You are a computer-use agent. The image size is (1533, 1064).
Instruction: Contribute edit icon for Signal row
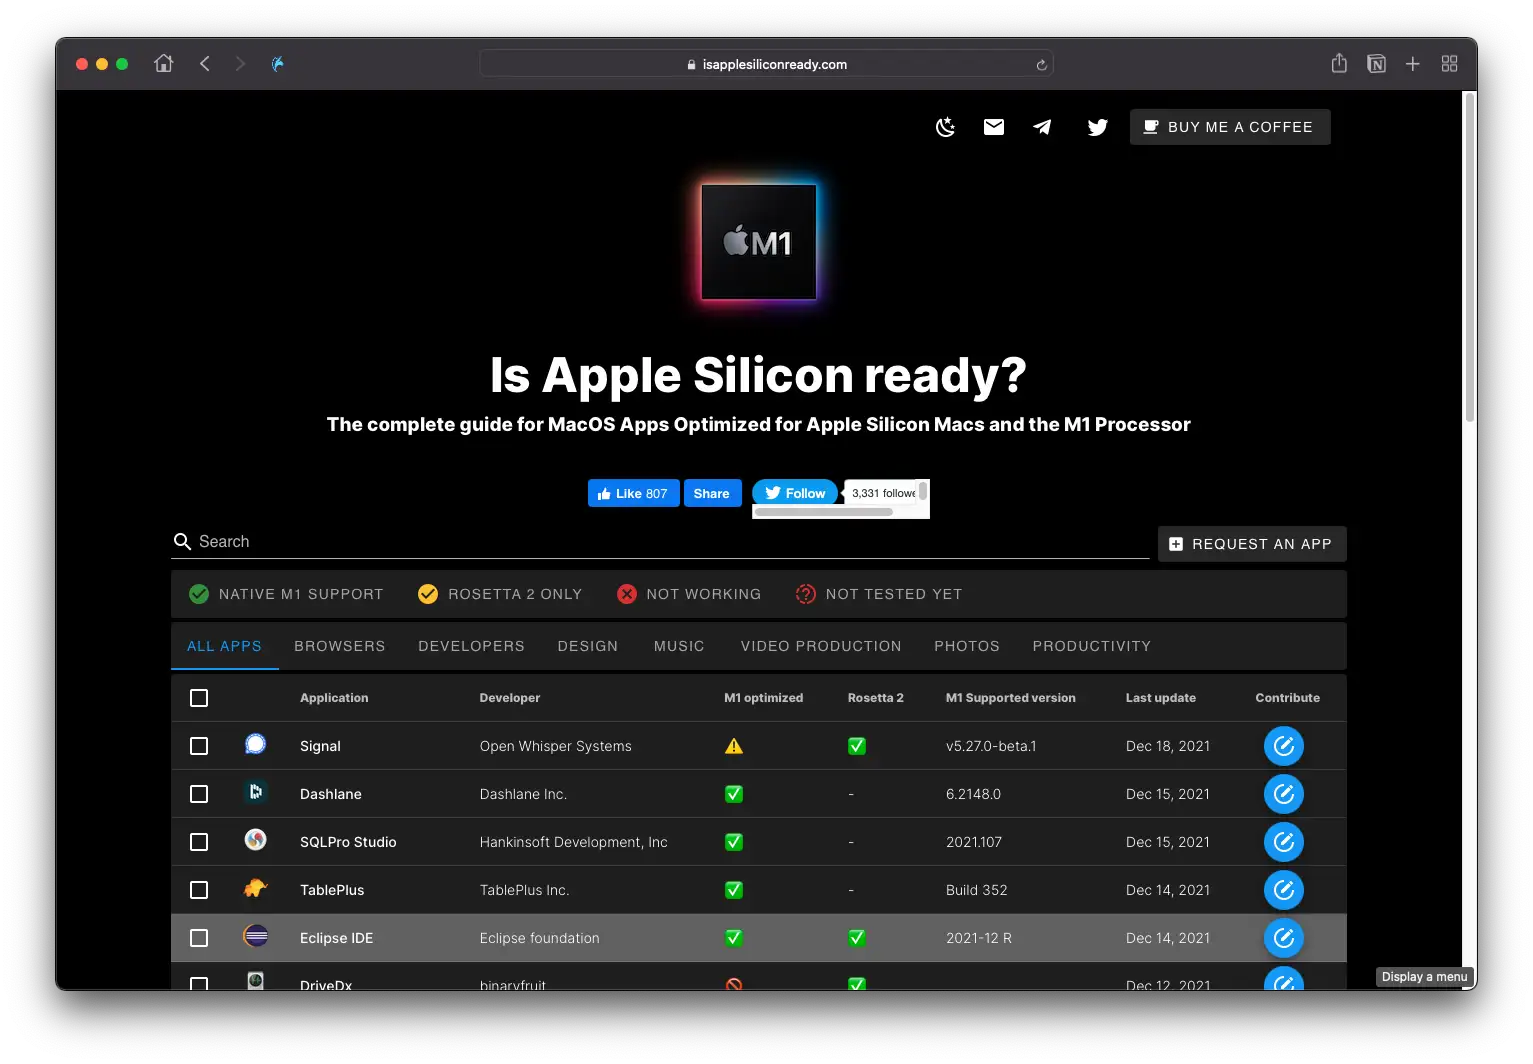[1284, 746]
